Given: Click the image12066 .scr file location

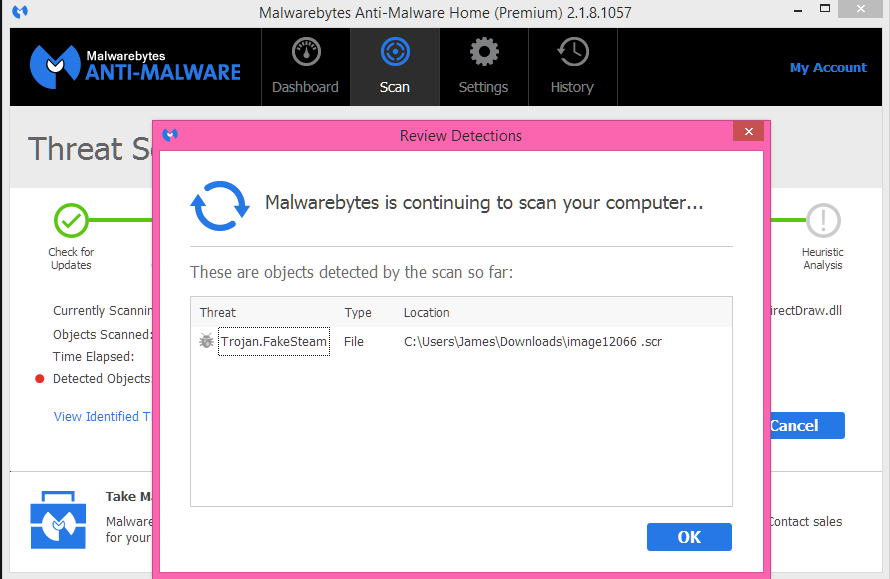Looking at the screenshot, I should point(532,342).
